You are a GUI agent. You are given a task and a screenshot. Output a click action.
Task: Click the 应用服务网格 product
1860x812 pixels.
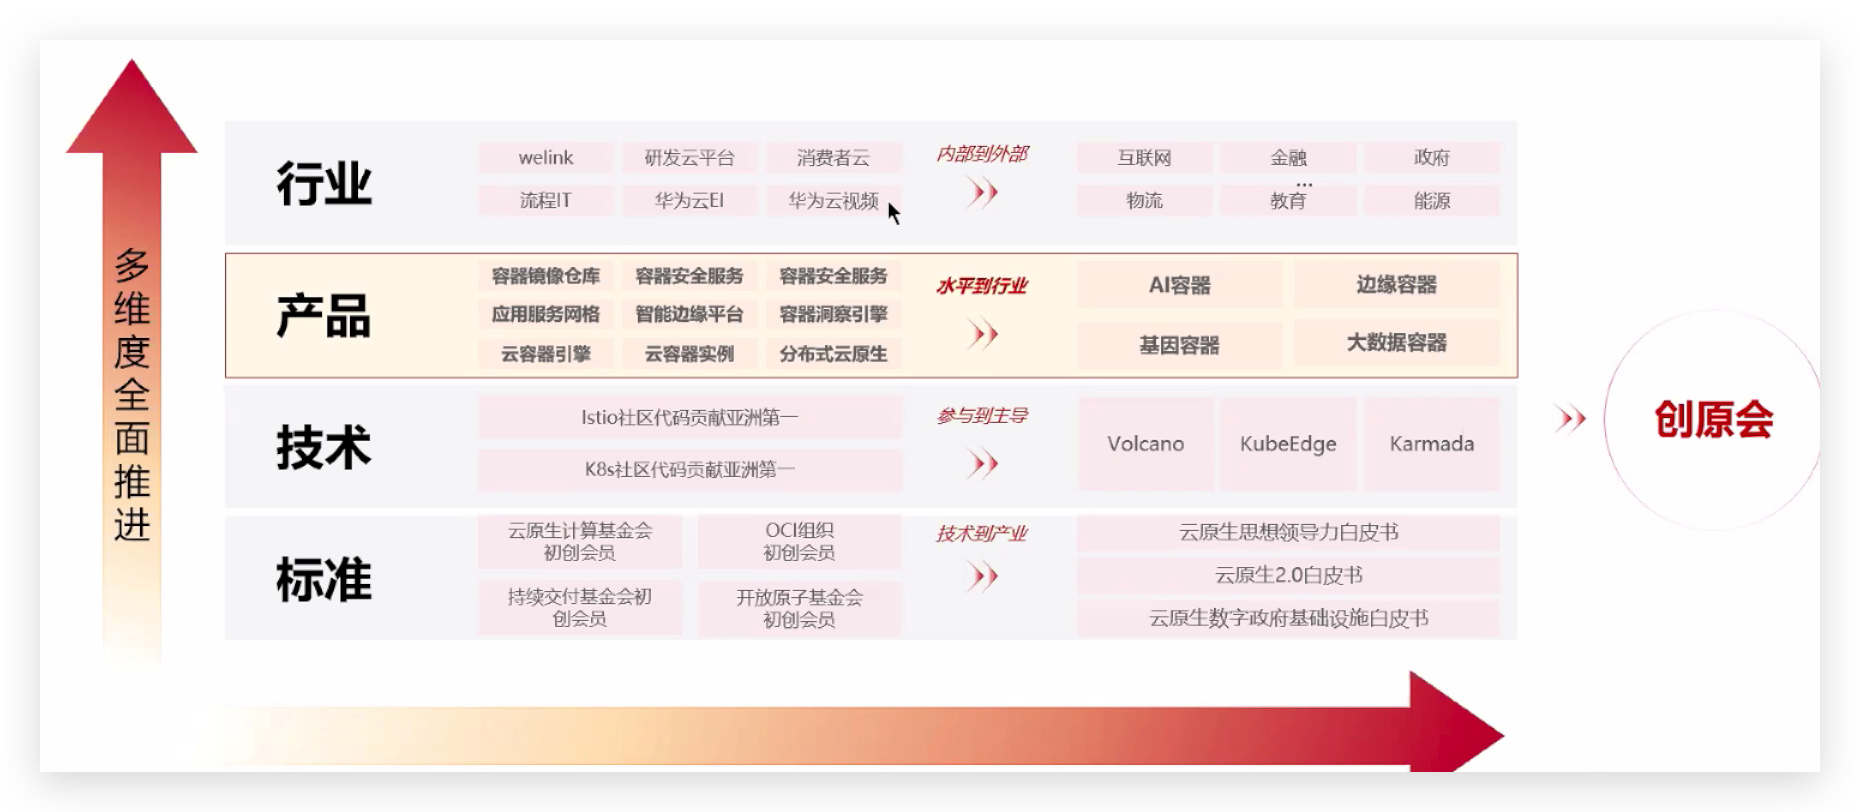[x=545, y=314]
